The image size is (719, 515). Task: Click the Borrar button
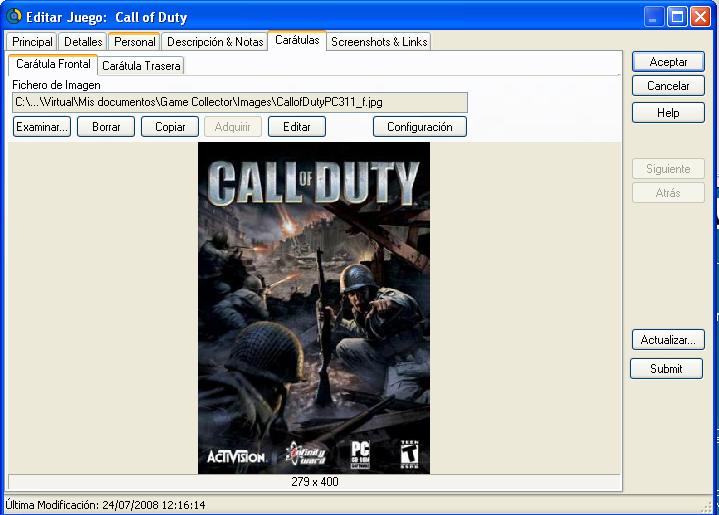pos(106,127)
